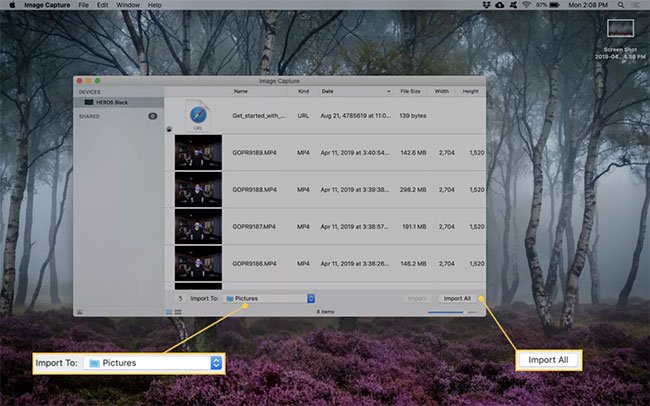Open the Notification Center icon

click(x=635, y=5)
